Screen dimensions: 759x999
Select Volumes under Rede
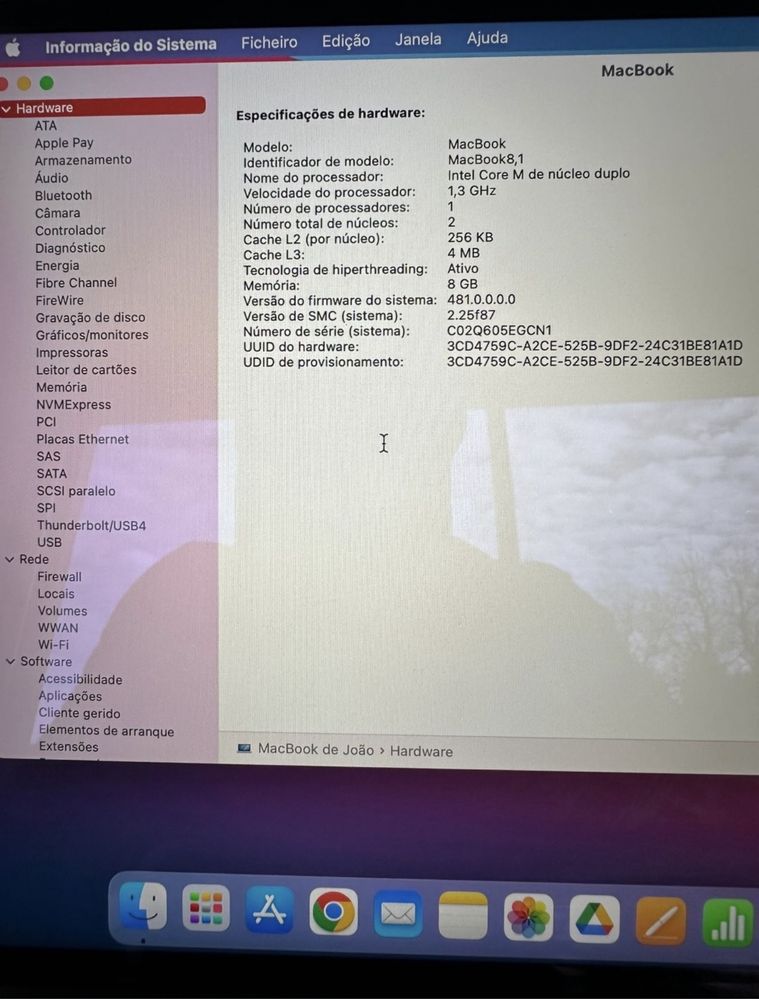[62, 611]
